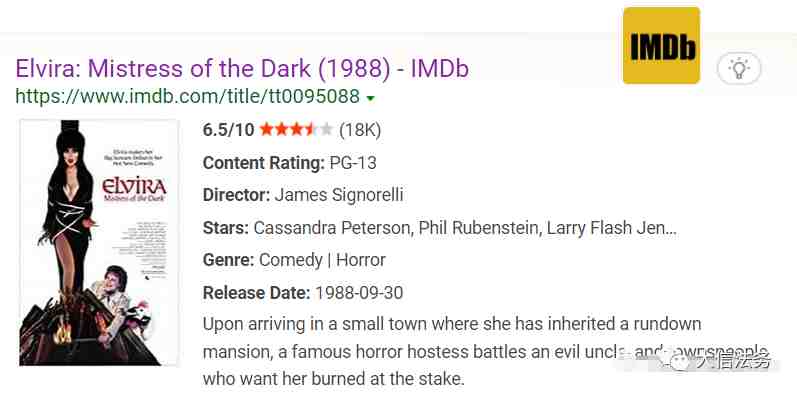Select the Horror genre
The height and width of the screenshot is (394, 797).
361,260
